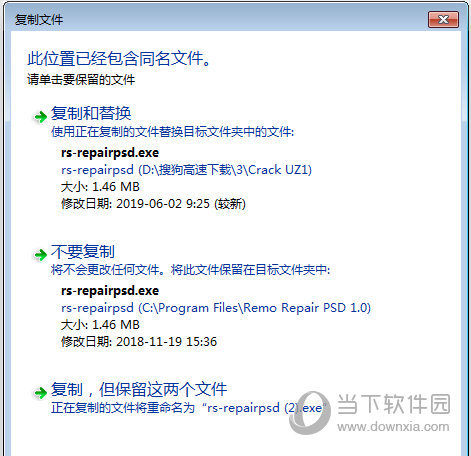This screenshot has height=456, width=471.
Task: Click rename text 正在复制的文件将重命名为 rs-repairpsd (2).exe
Action: coord(189,408)
